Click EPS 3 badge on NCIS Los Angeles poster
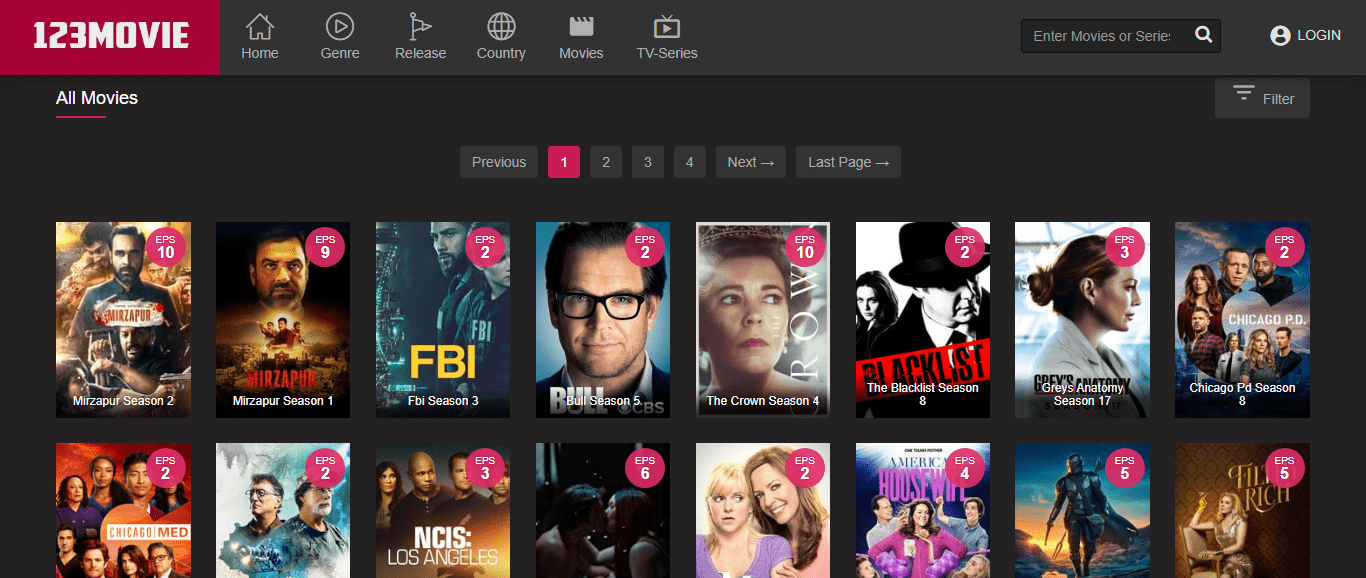1366x578 pixels. pyautogui.click(x=485, y=468)
